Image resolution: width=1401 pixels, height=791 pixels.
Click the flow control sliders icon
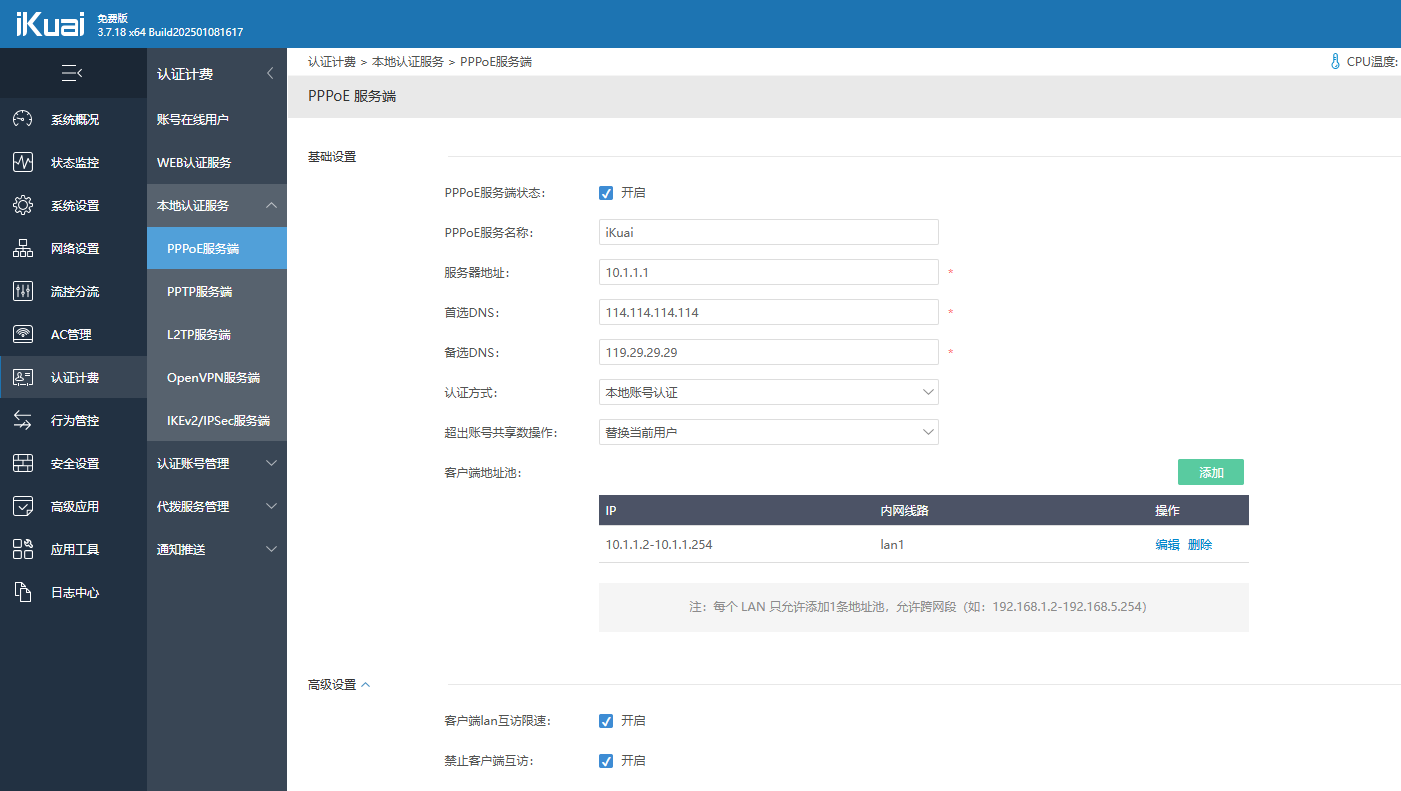pos(23,292)
